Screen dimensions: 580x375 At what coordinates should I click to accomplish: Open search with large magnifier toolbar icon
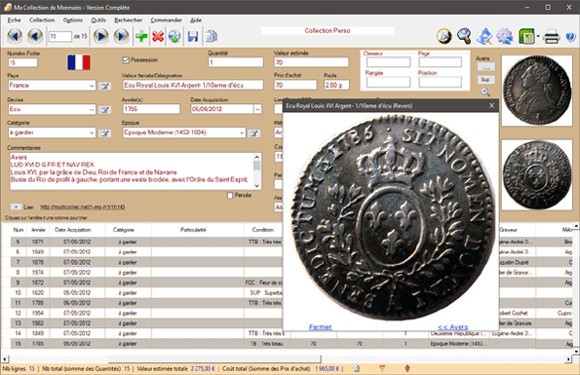pos(464,36)
